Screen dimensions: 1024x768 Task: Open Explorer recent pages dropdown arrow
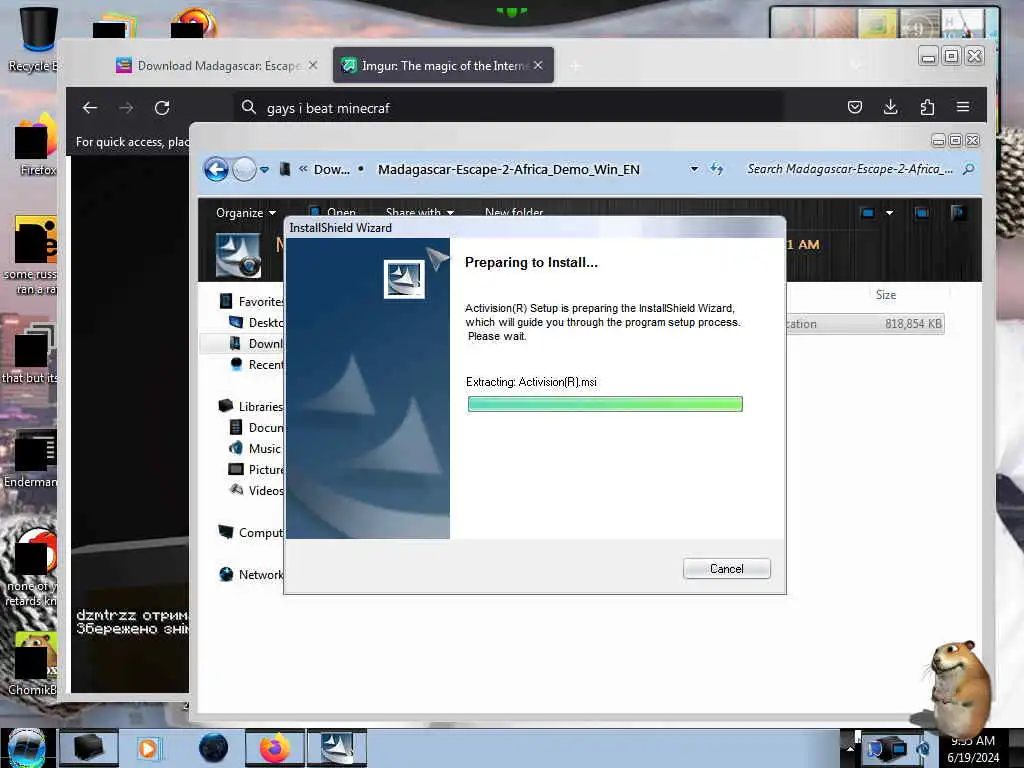264,170
